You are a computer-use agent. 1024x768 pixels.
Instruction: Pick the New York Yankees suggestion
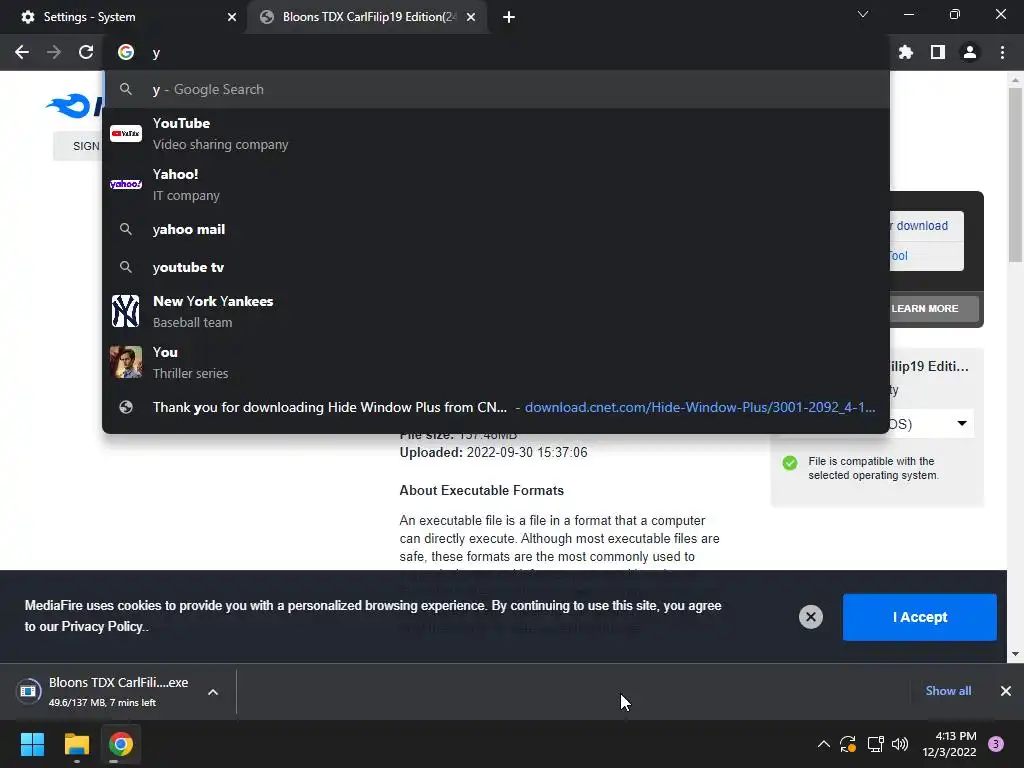click(x=496, y=311)
